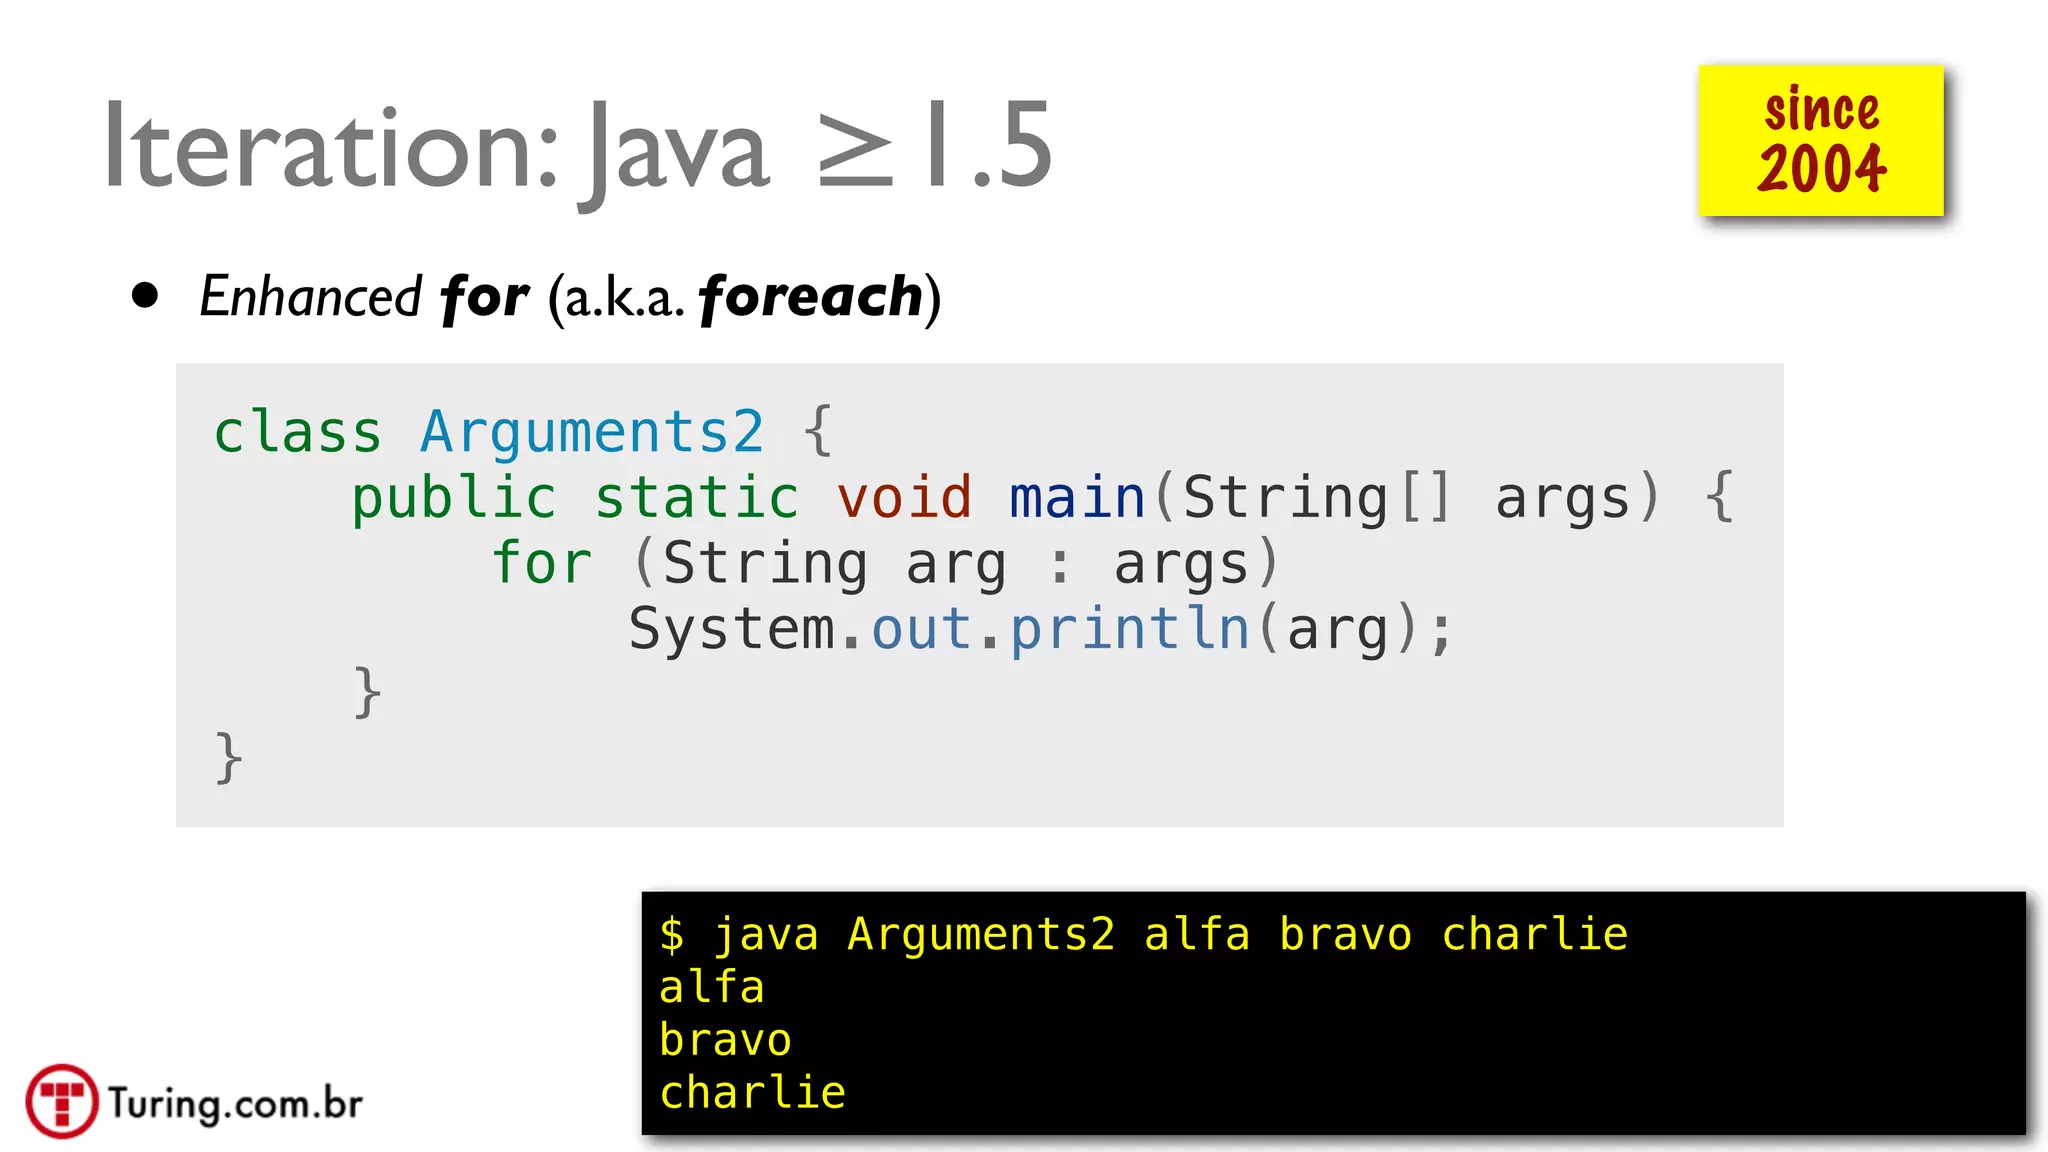Click the 'for (String arg : args)' line
The height and width of the screenshot is (1152, 2048).
[x=884, y=563]
